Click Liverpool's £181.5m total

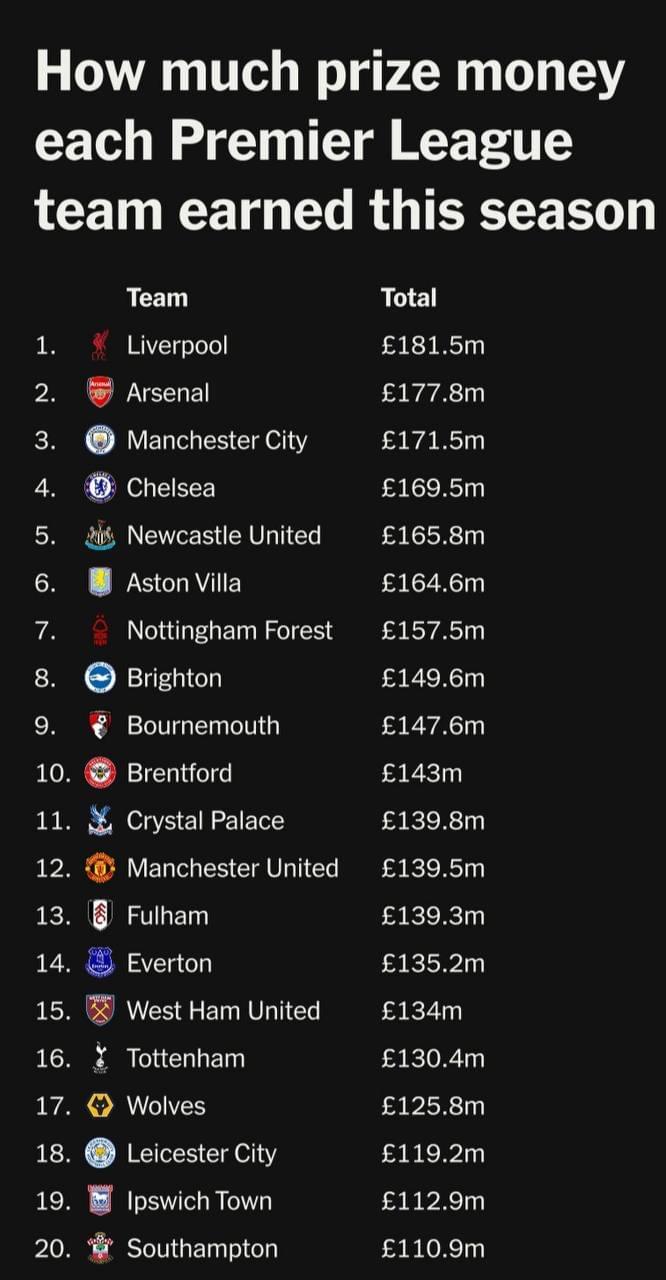(432, 345)
